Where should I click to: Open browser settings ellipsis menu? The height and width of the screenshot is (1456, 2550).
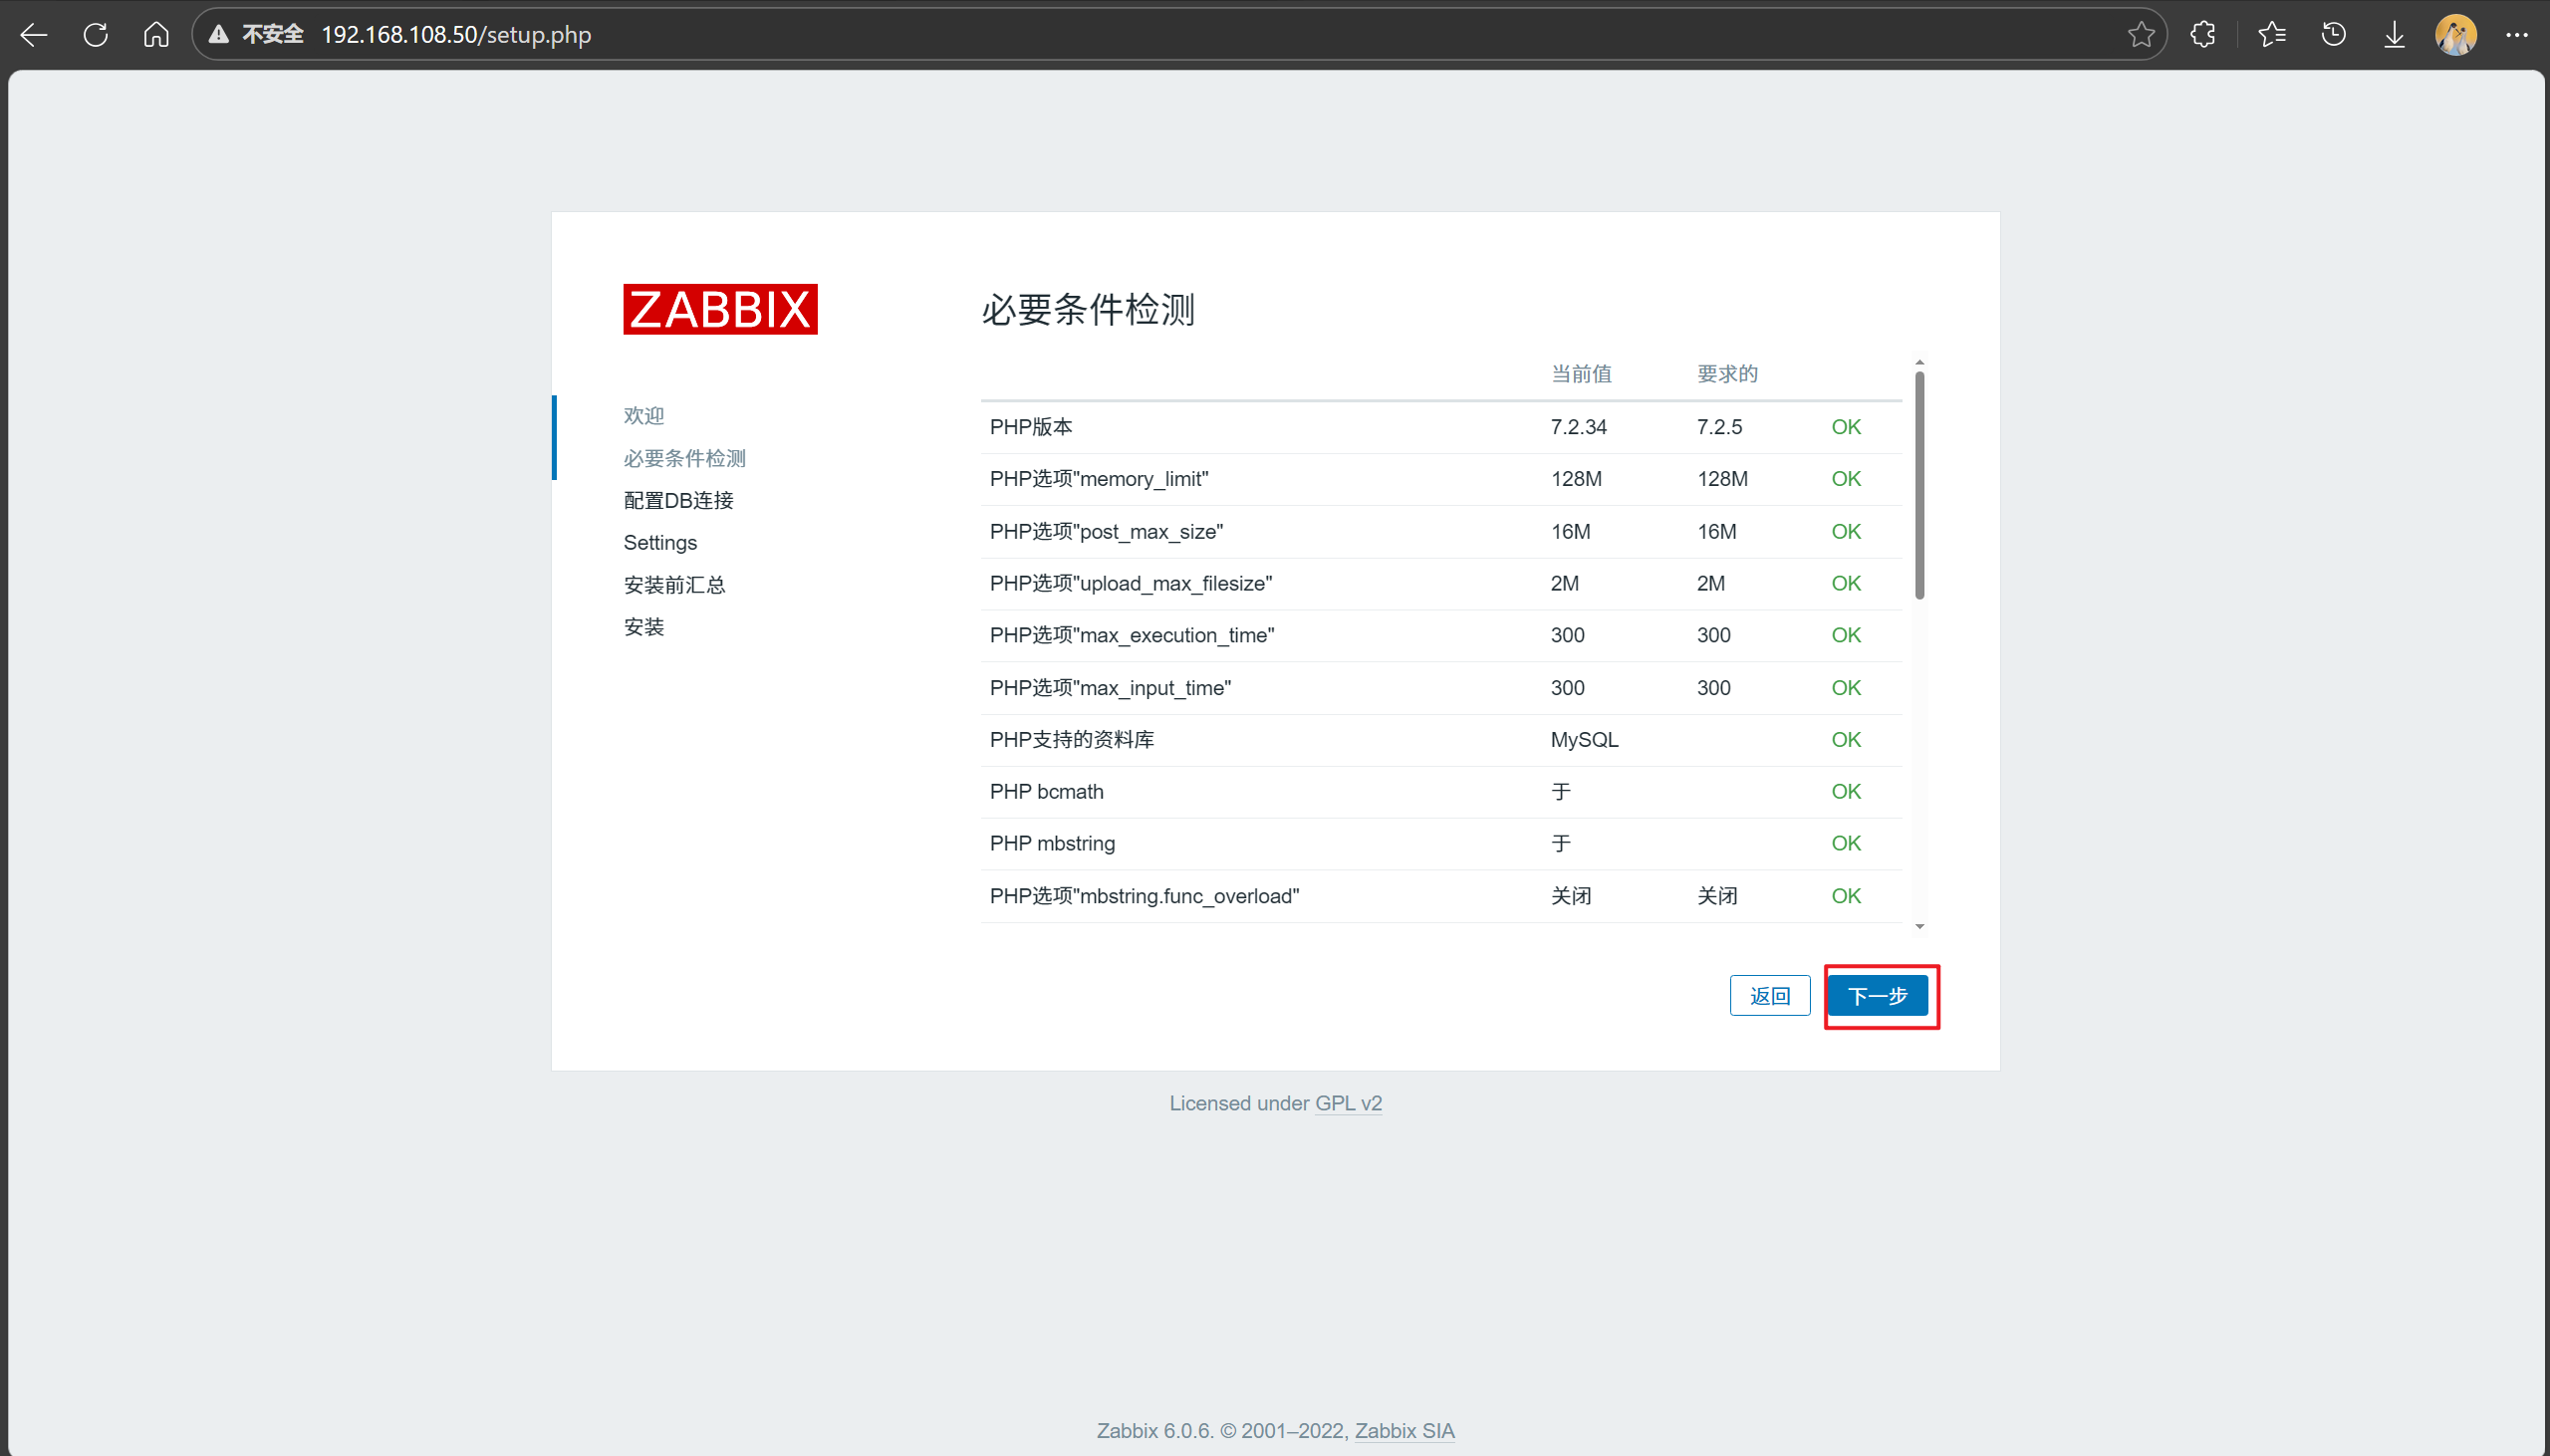tap(2516, 35)
